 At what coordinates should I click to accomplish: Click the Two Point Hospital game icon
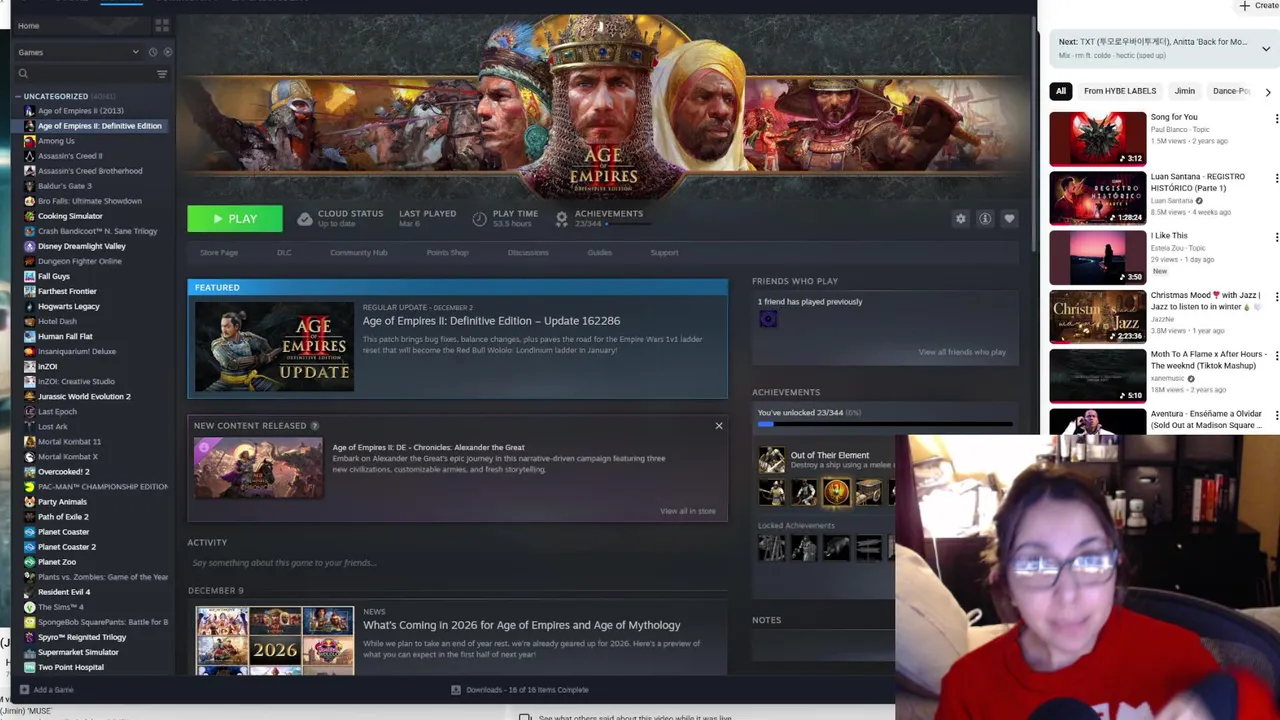(x=29, y=667)
